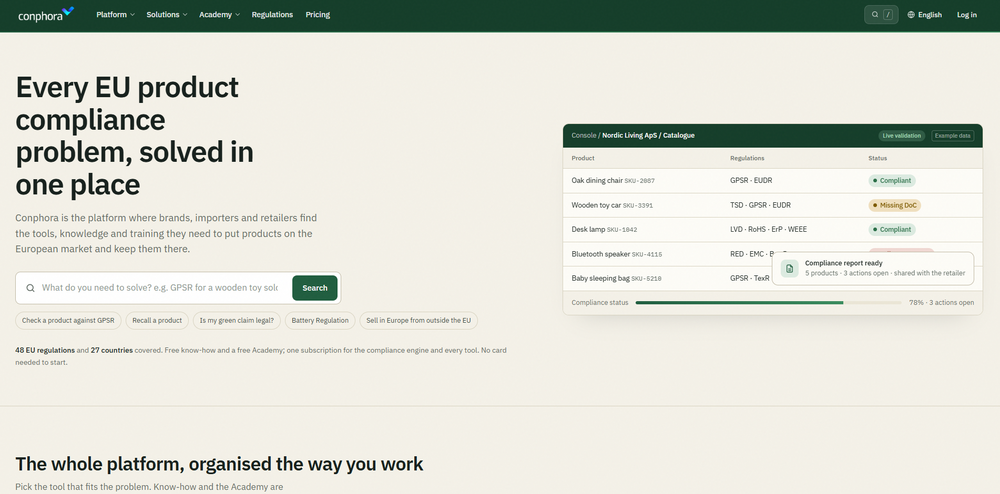
Task: Click 'LVD · RoHS · ErP · WEEE' regulations cell
Action: pyautogui.click(x=768, y=229)
